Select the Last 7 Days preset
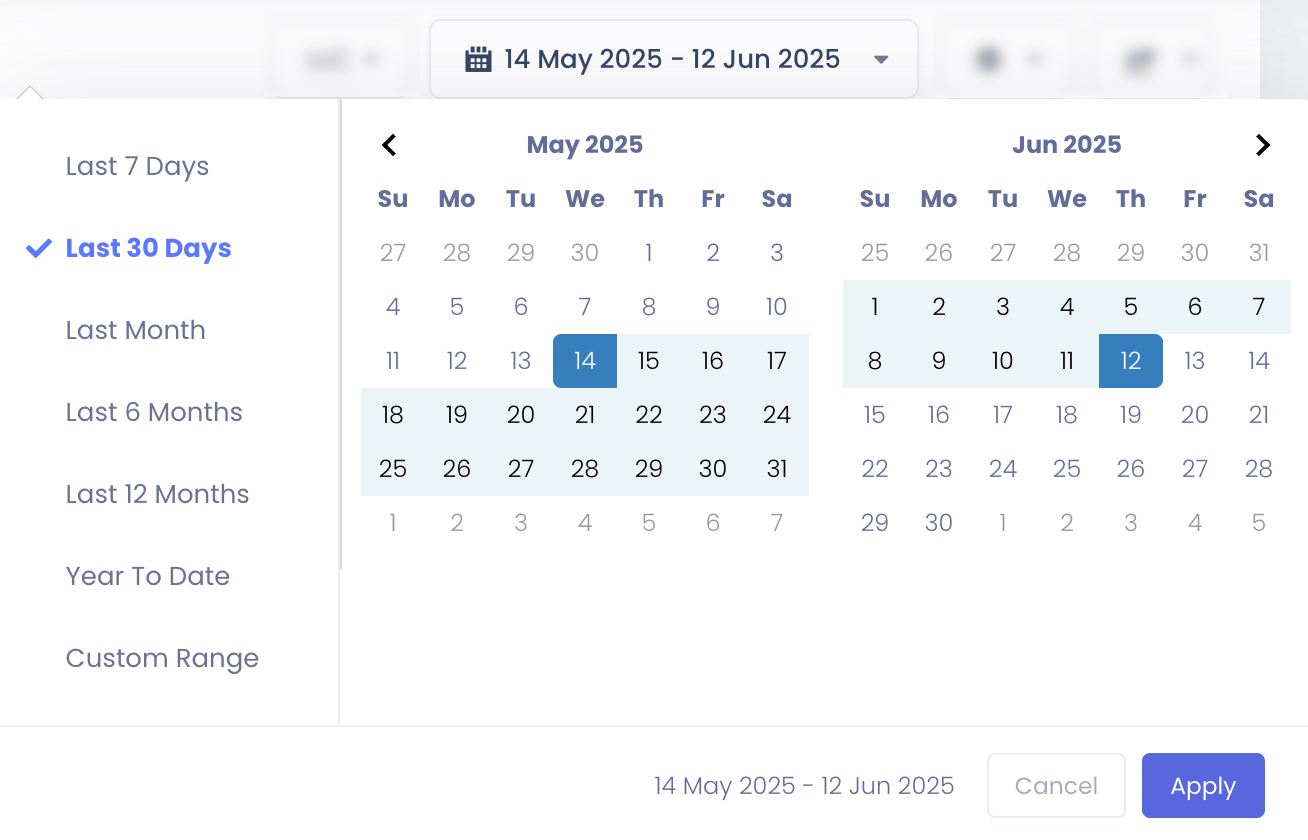The image size is (1308, 840). pos(137,166)
